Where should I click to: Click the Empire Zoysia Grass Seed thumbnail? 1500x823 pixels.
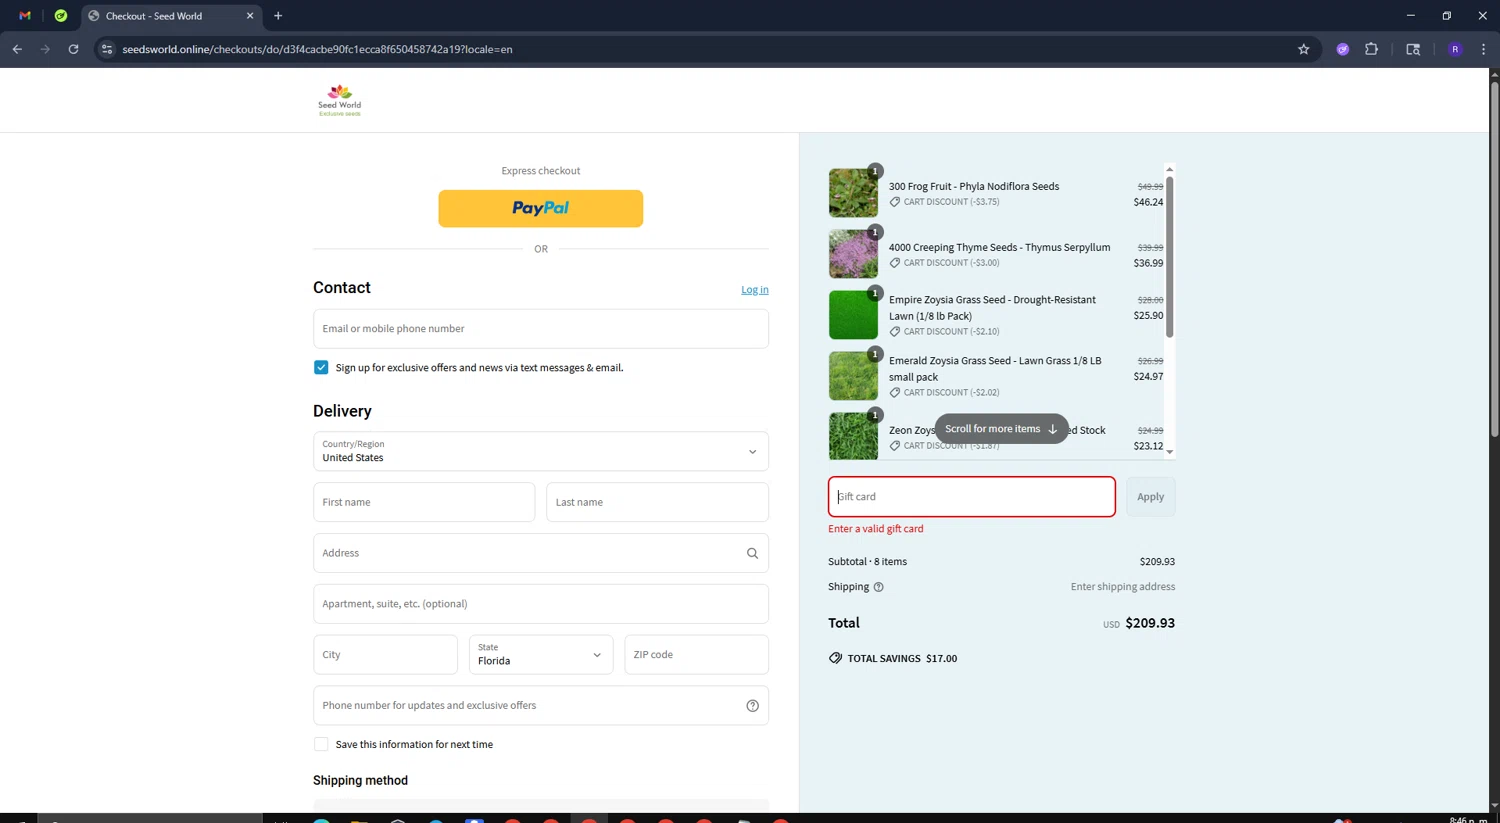click(x=853, y=315)
